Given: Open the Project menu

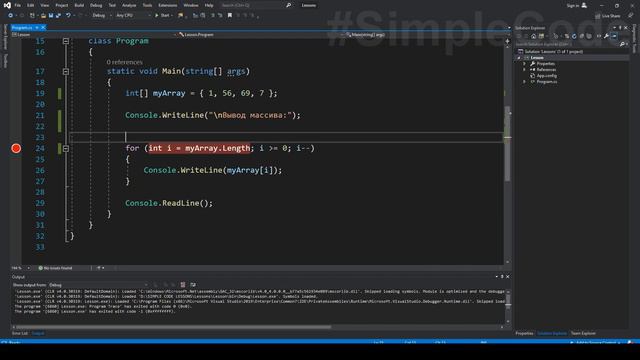Looking at the screenshot, I should coord(62,5).
